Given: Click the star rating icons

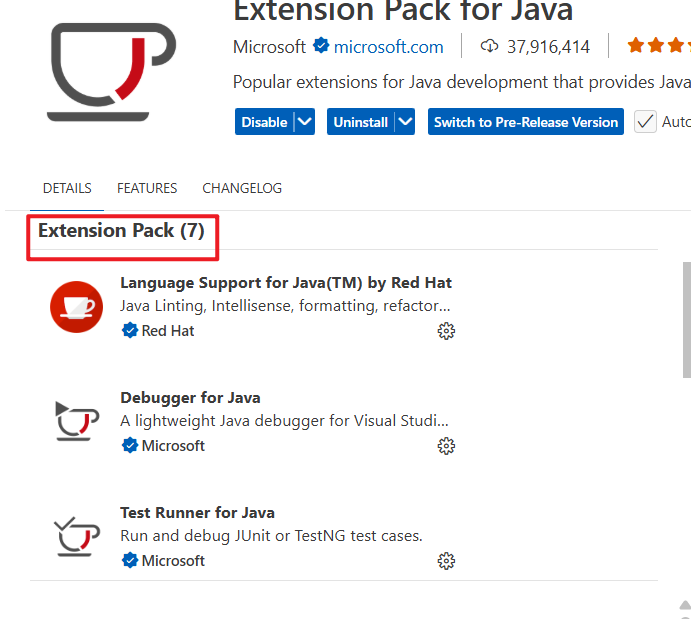Looking at the screenshot, I should click(x=659, y=45).
